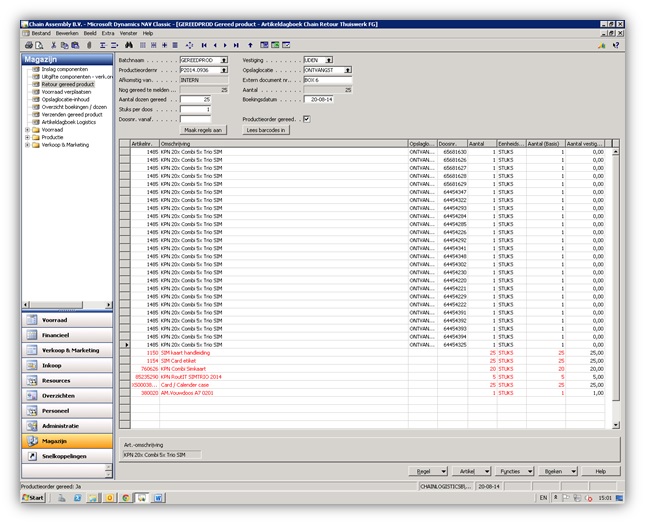The height and width of the screenshot is (524, 645).
Task: Open Print Preview from the toolbar
Action: click(x=39, y=45)
